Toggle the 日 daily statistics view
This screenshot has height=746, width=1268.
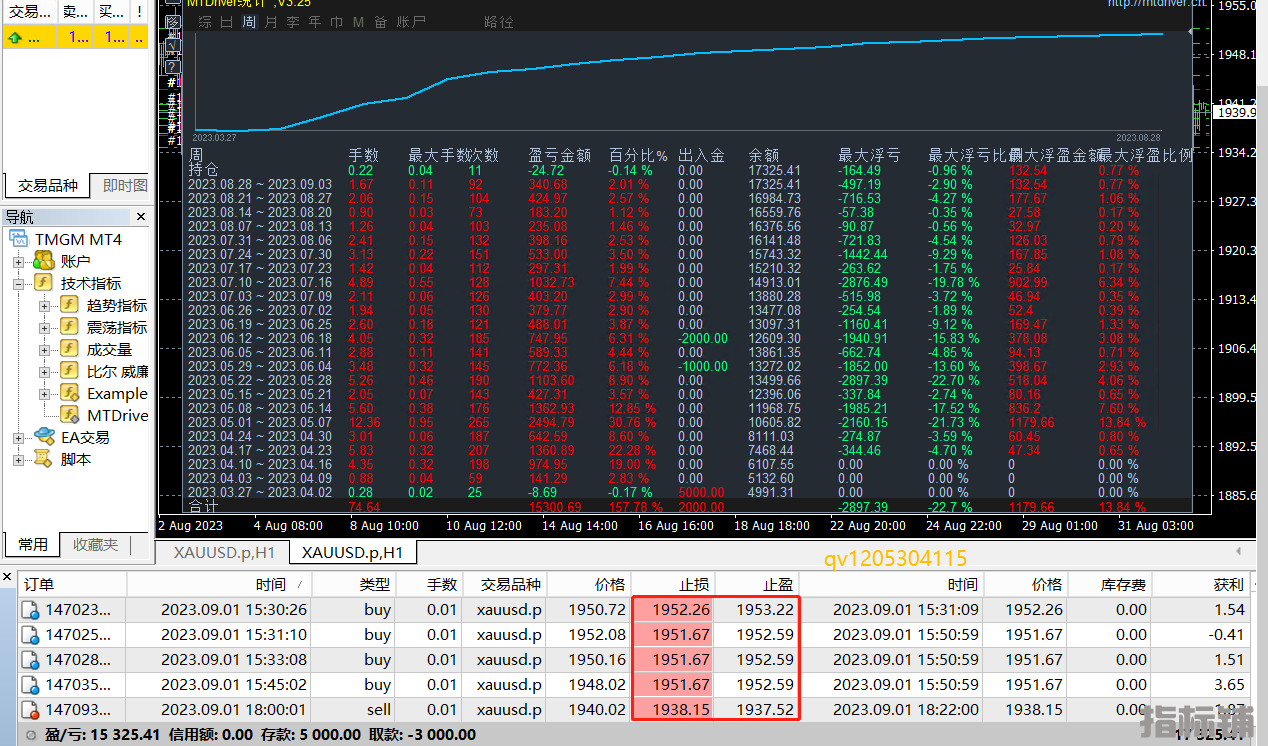click(227, 22)
